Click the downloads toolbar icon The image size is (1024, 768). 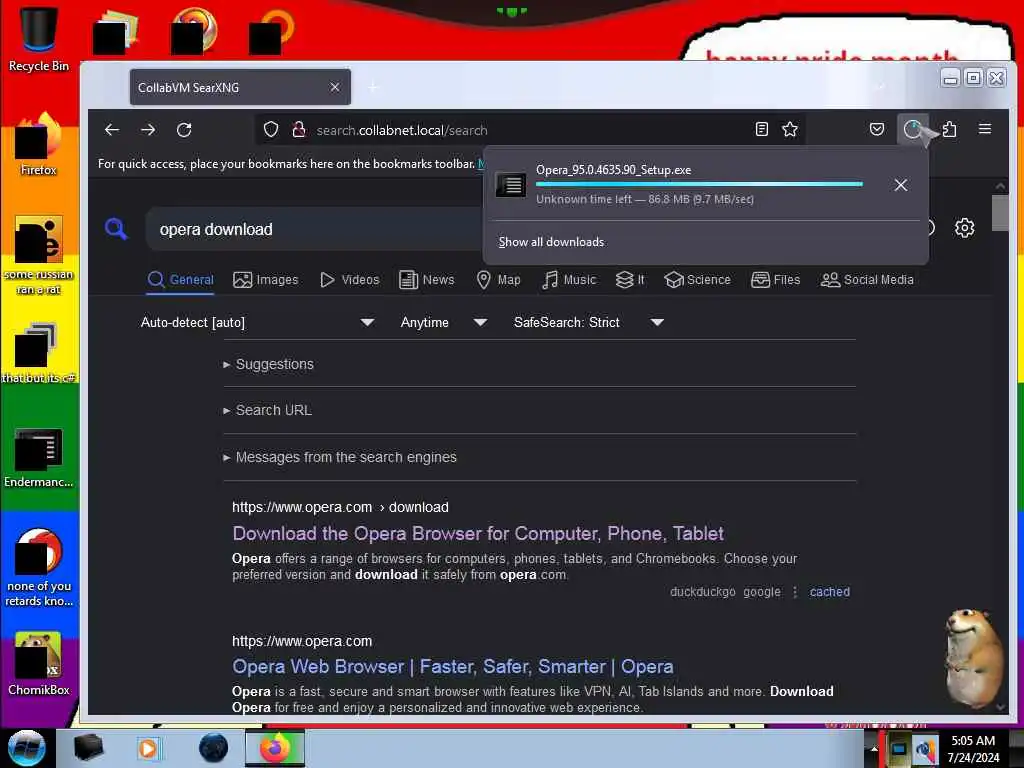[912, 129]
